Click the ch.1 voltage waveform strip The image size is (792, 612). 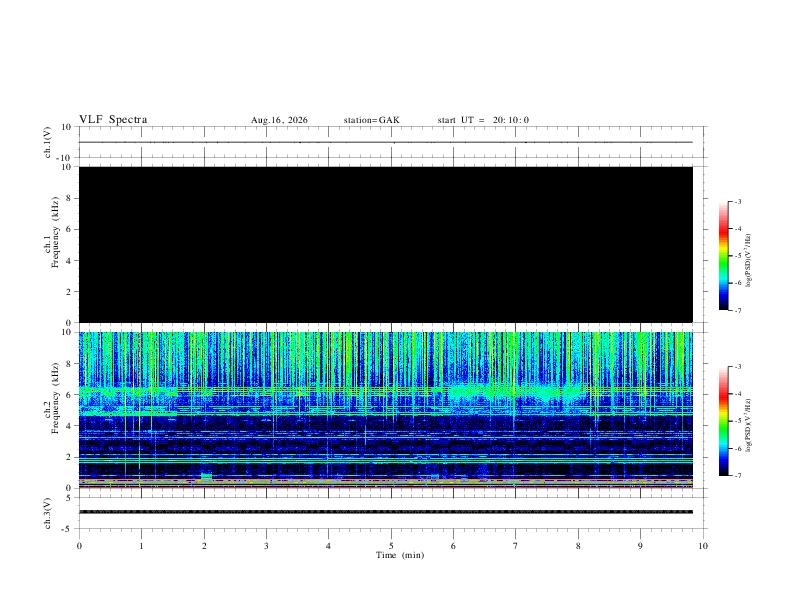click(386, 142)
